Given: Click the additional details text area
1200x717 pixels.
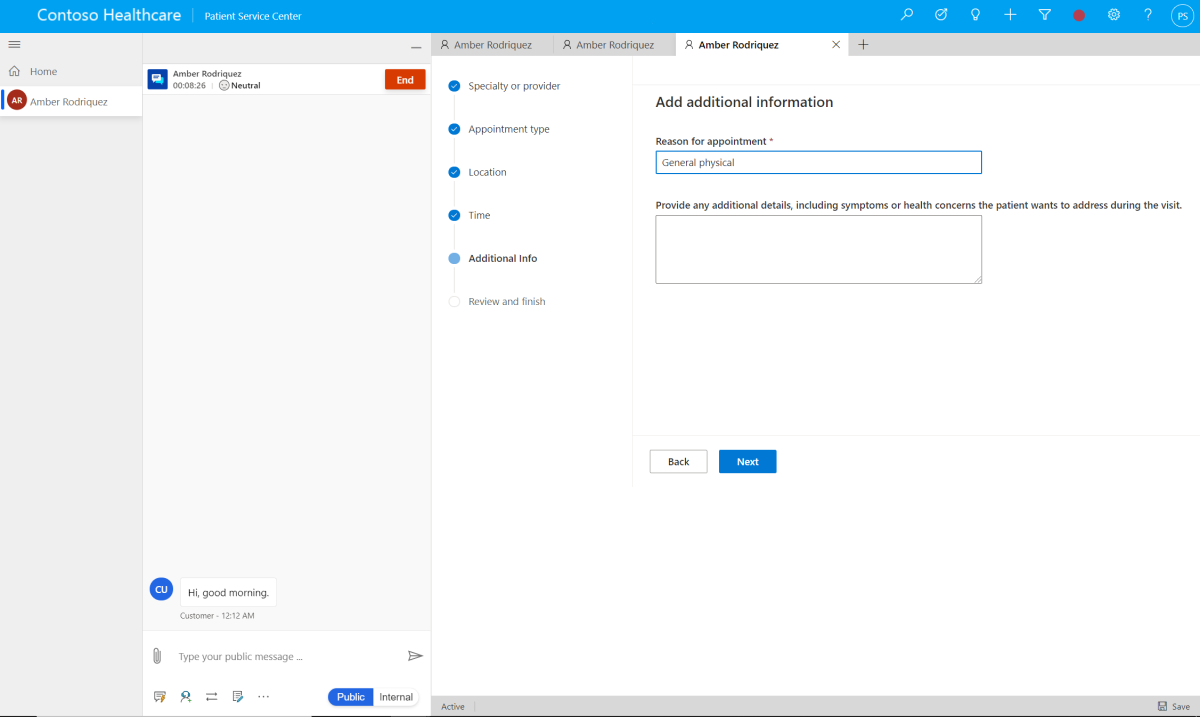Looking at the screenshot, I should point(819,249).
